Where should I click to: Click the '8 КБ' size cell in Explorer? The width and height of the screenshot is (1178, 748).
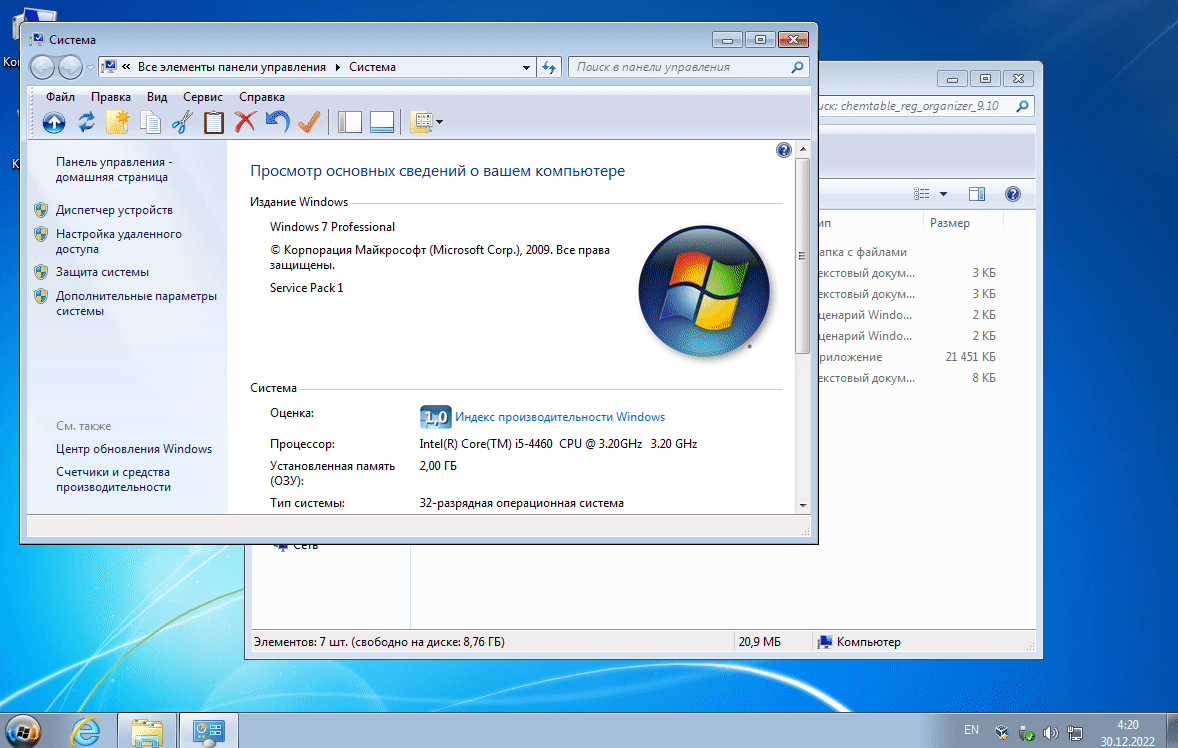(983, 378)
